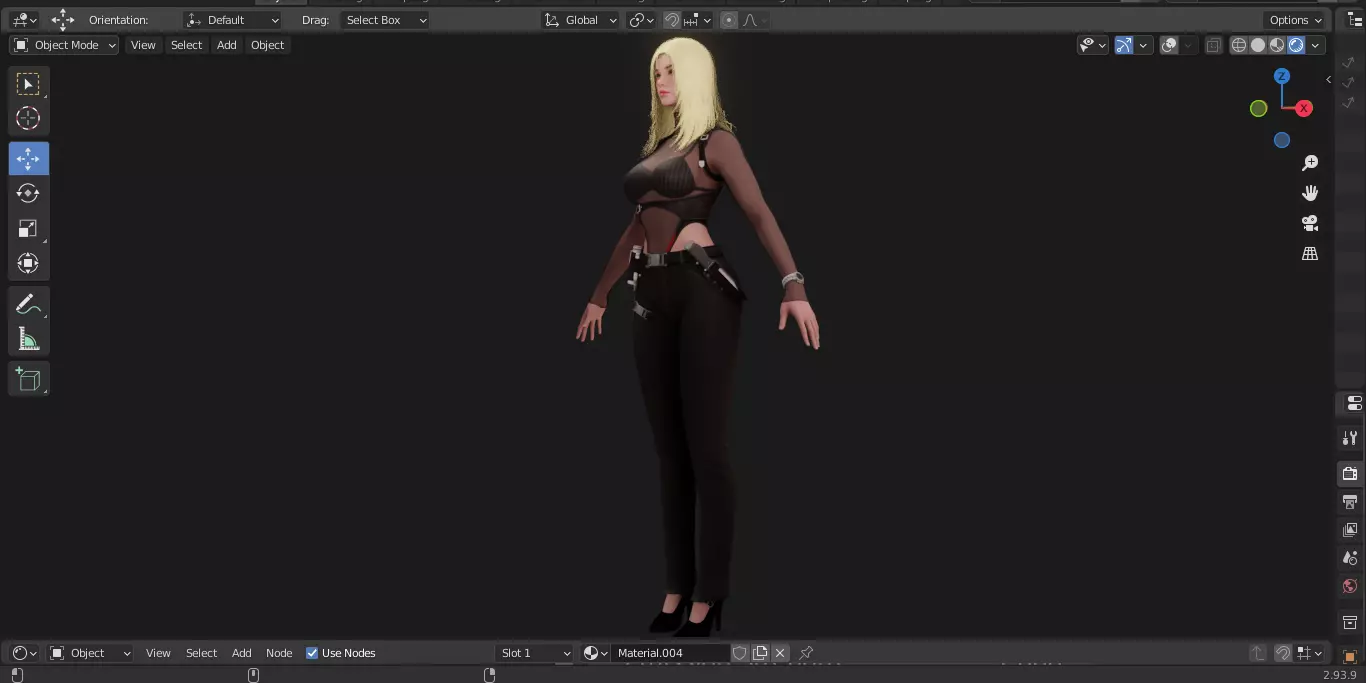Open the 3D viewport Object menu
The image size is (1366, 683).
(267, 45)
